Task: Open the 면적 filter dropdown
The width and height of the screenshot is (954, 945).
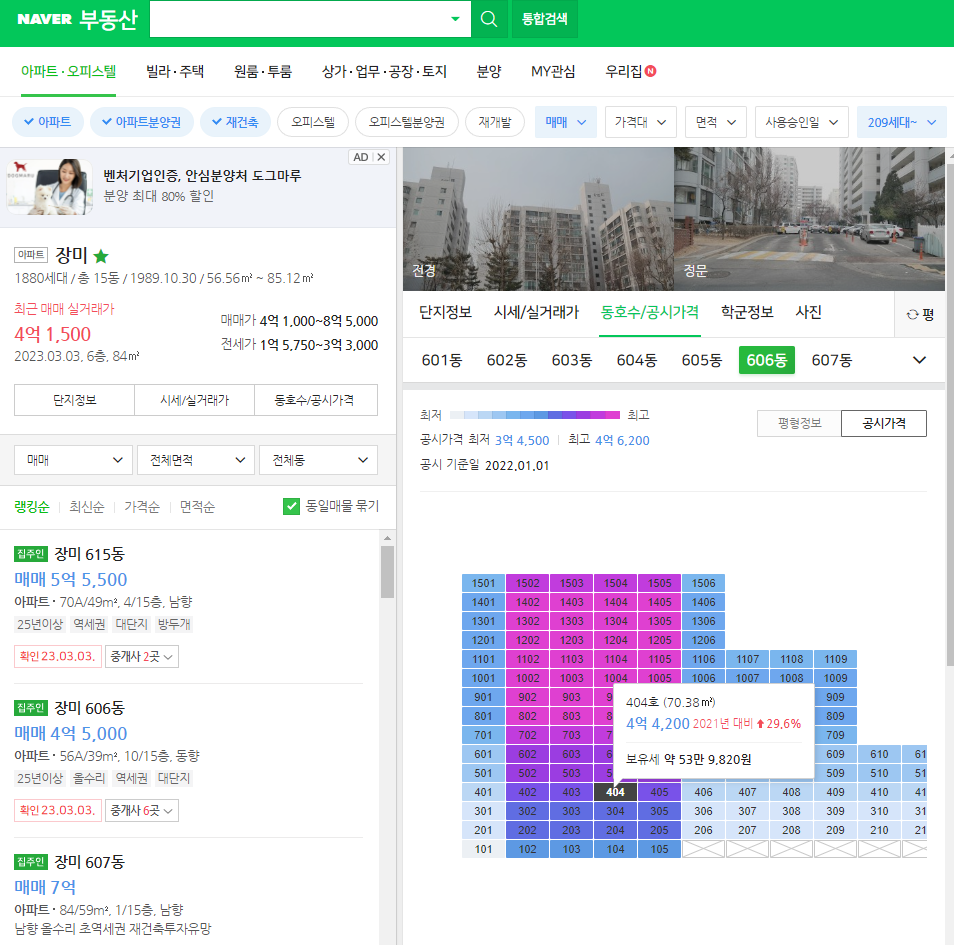Action: [x=716, y=122]
